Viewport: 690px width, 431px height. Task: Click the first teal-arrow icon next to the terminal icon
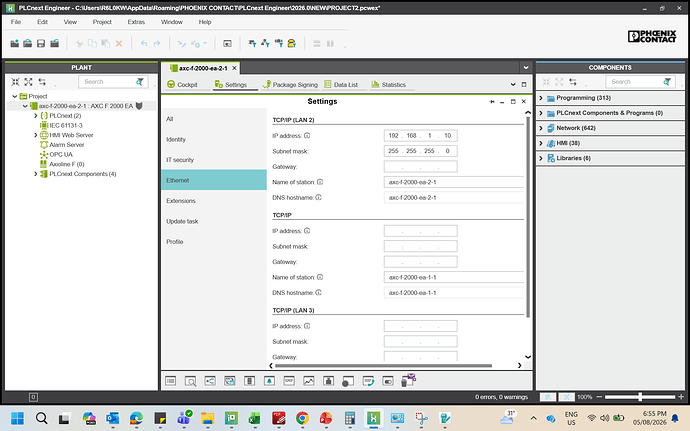tap(252, 44)
